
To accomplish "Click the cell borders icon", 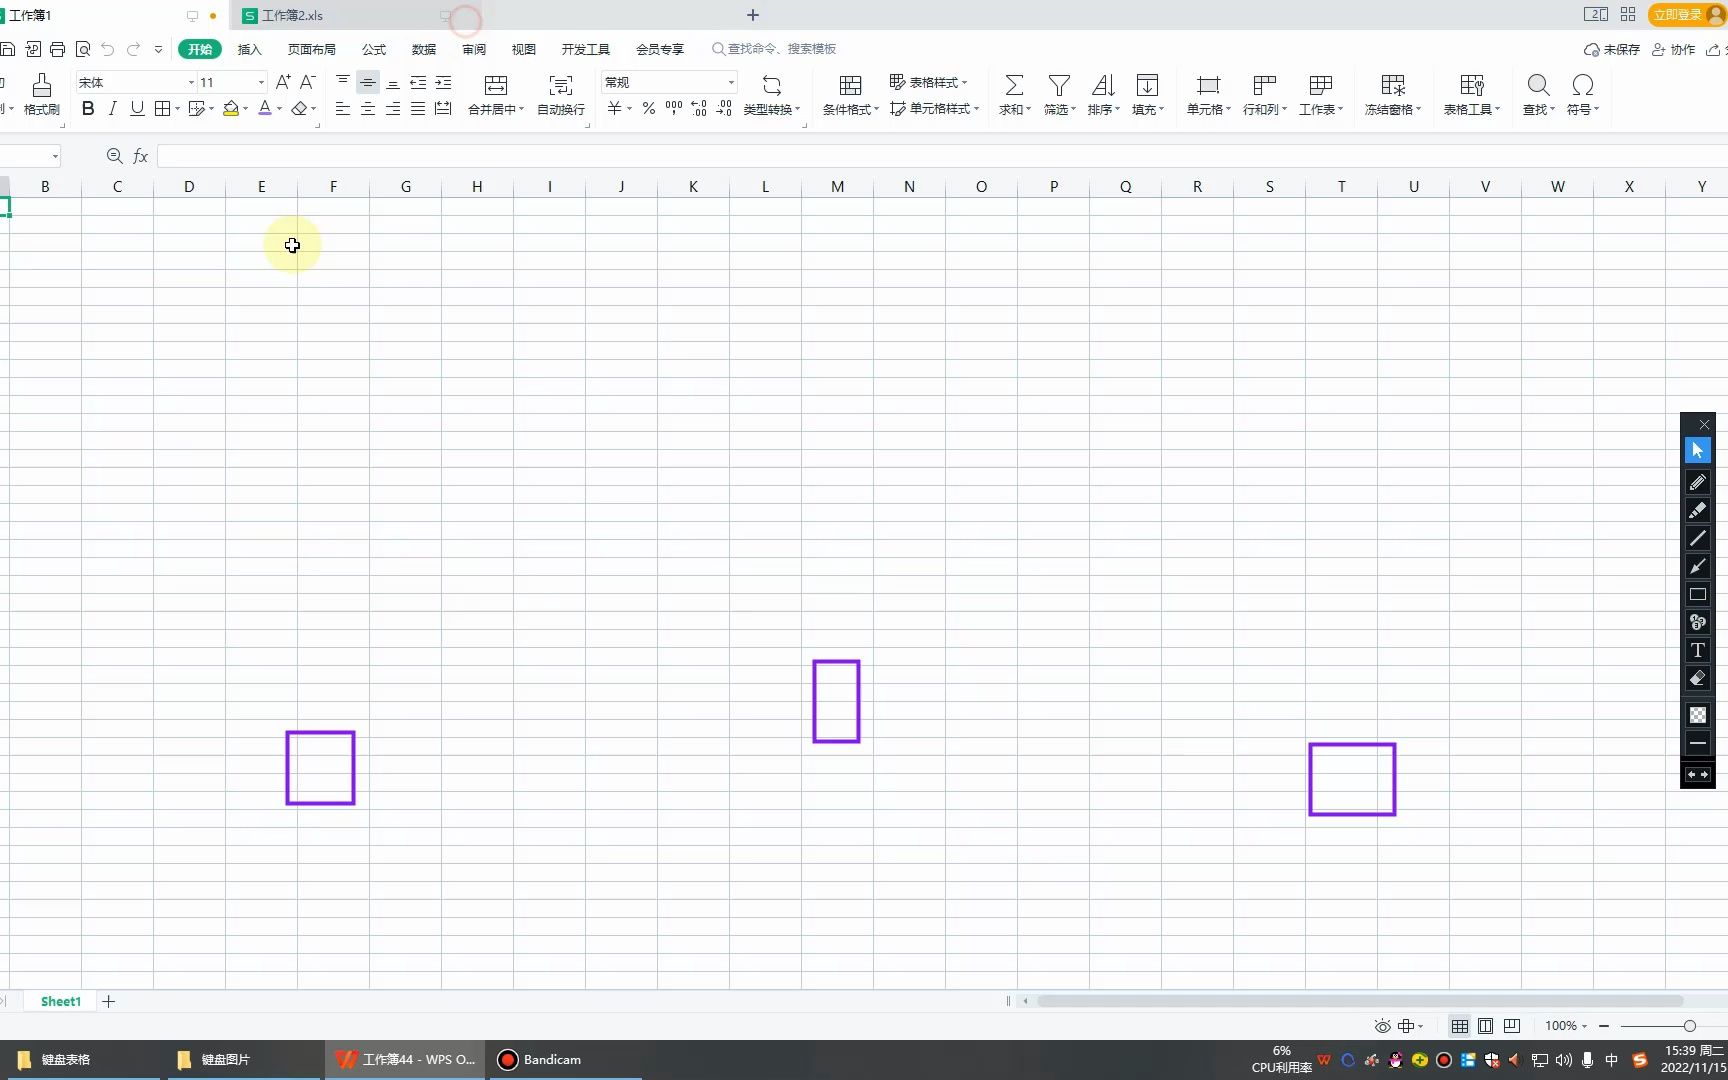I will (x=162, y=109).
